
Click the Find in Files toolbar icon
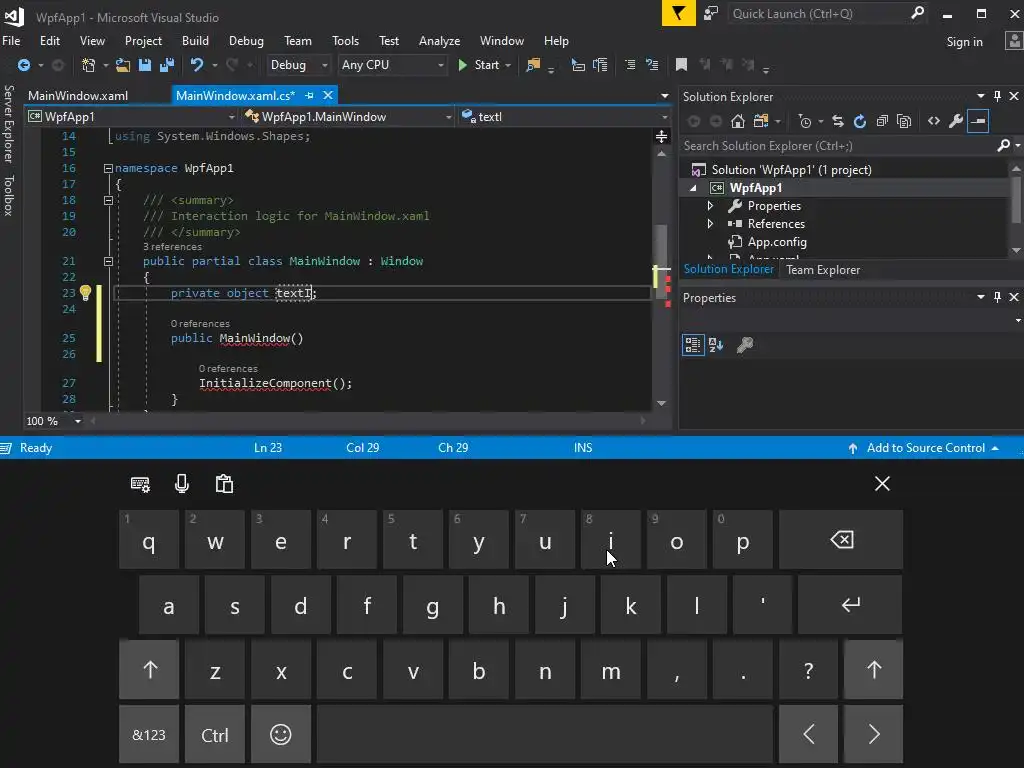[533, 65]
